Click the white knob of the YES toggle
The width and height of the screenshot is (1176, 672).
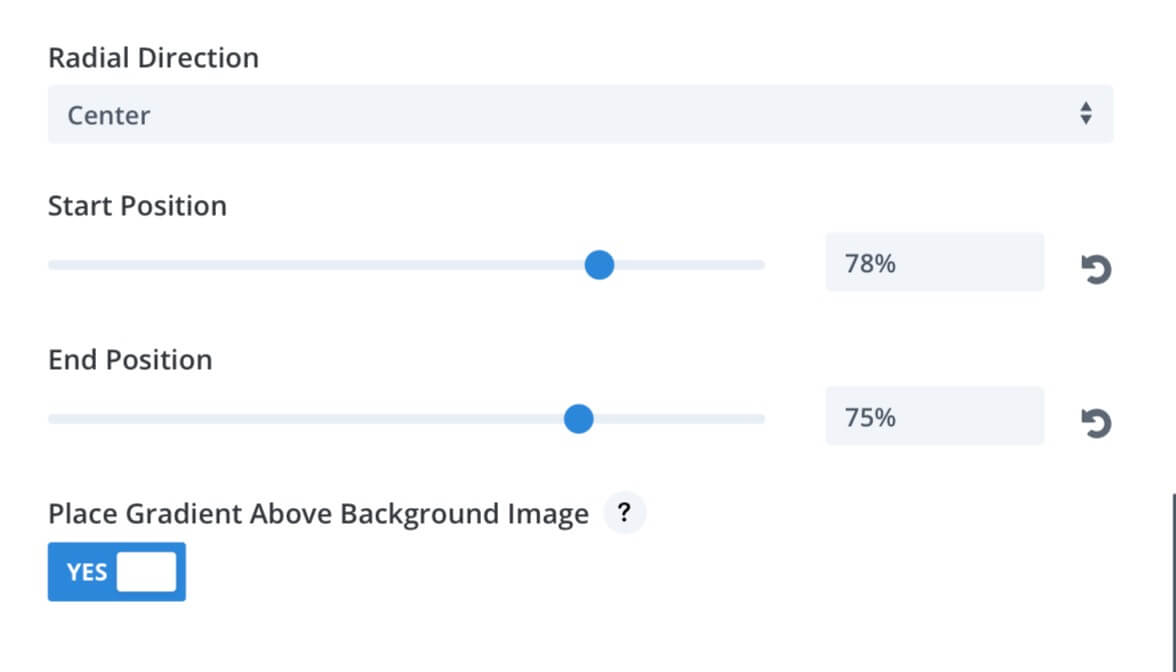(147, 572)
